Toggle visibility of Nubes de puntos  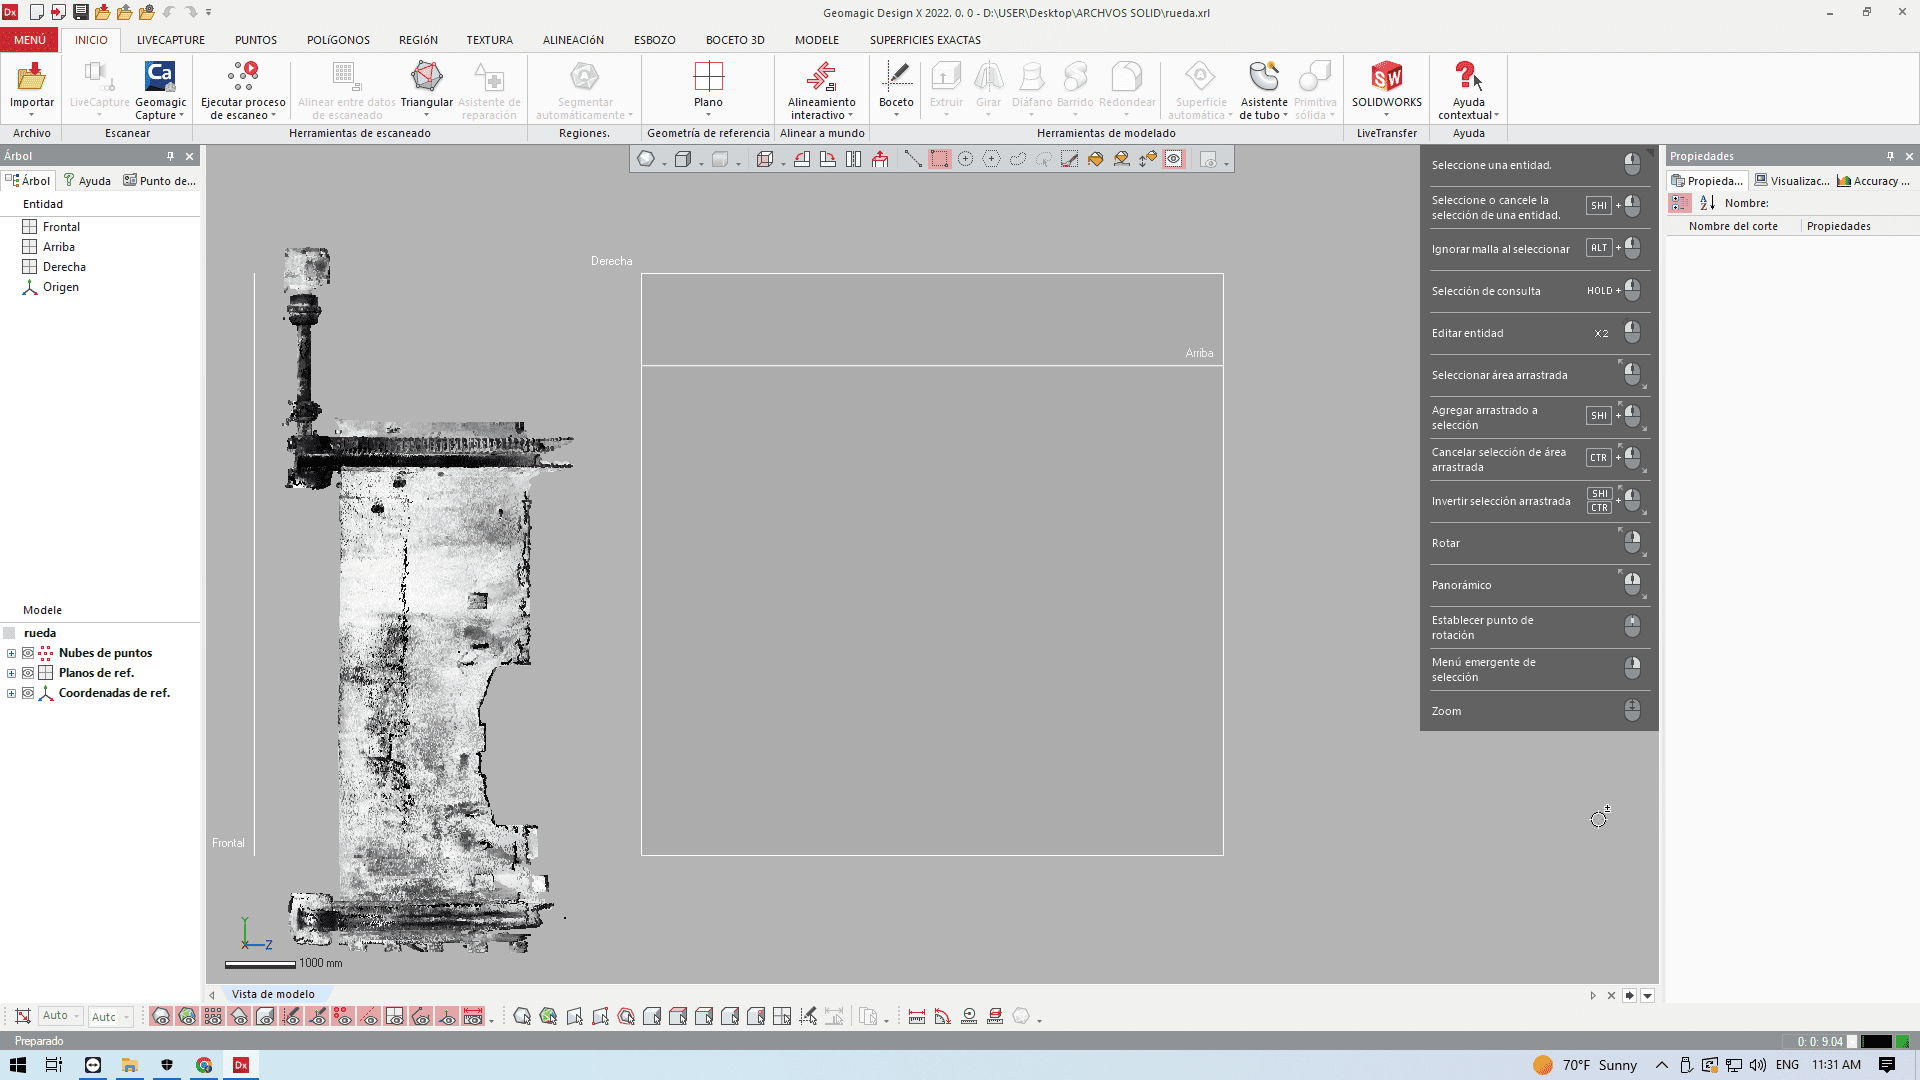tap(28, 653)
